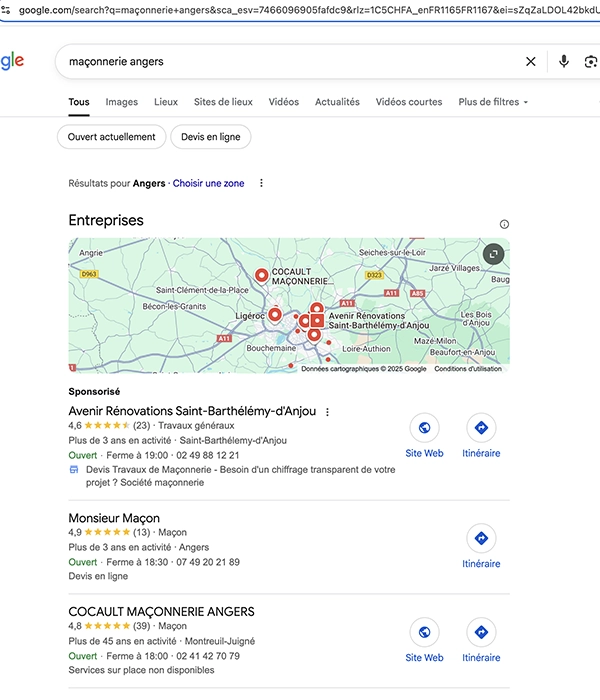Switch to the Vidéos tab

coord(284,102)
